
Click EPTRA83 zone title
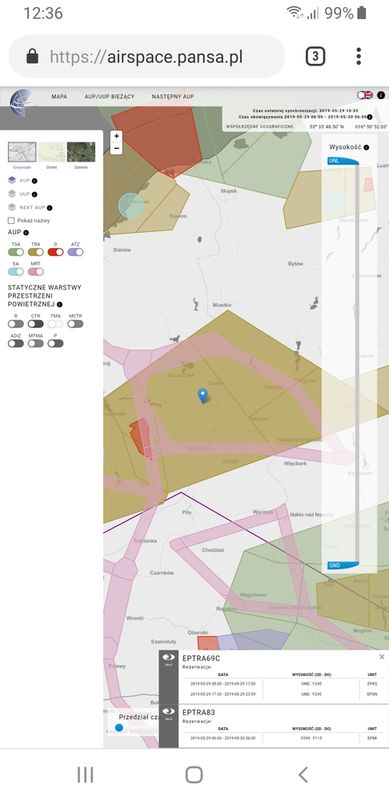198,712
